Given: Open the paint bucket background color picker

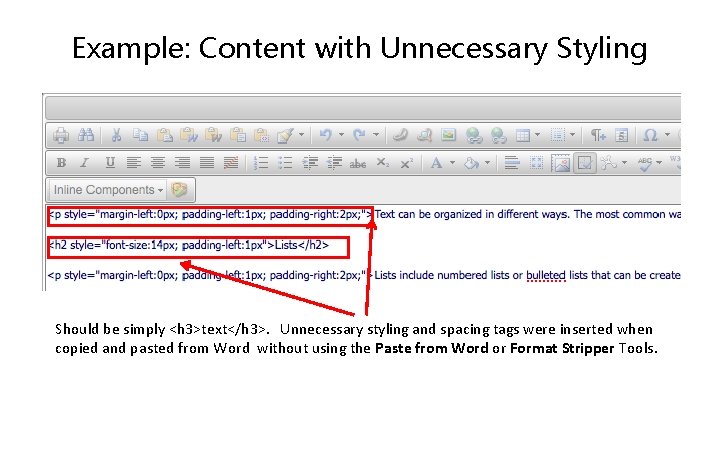Looking at the screenshot, I should (x=472, y=163).
